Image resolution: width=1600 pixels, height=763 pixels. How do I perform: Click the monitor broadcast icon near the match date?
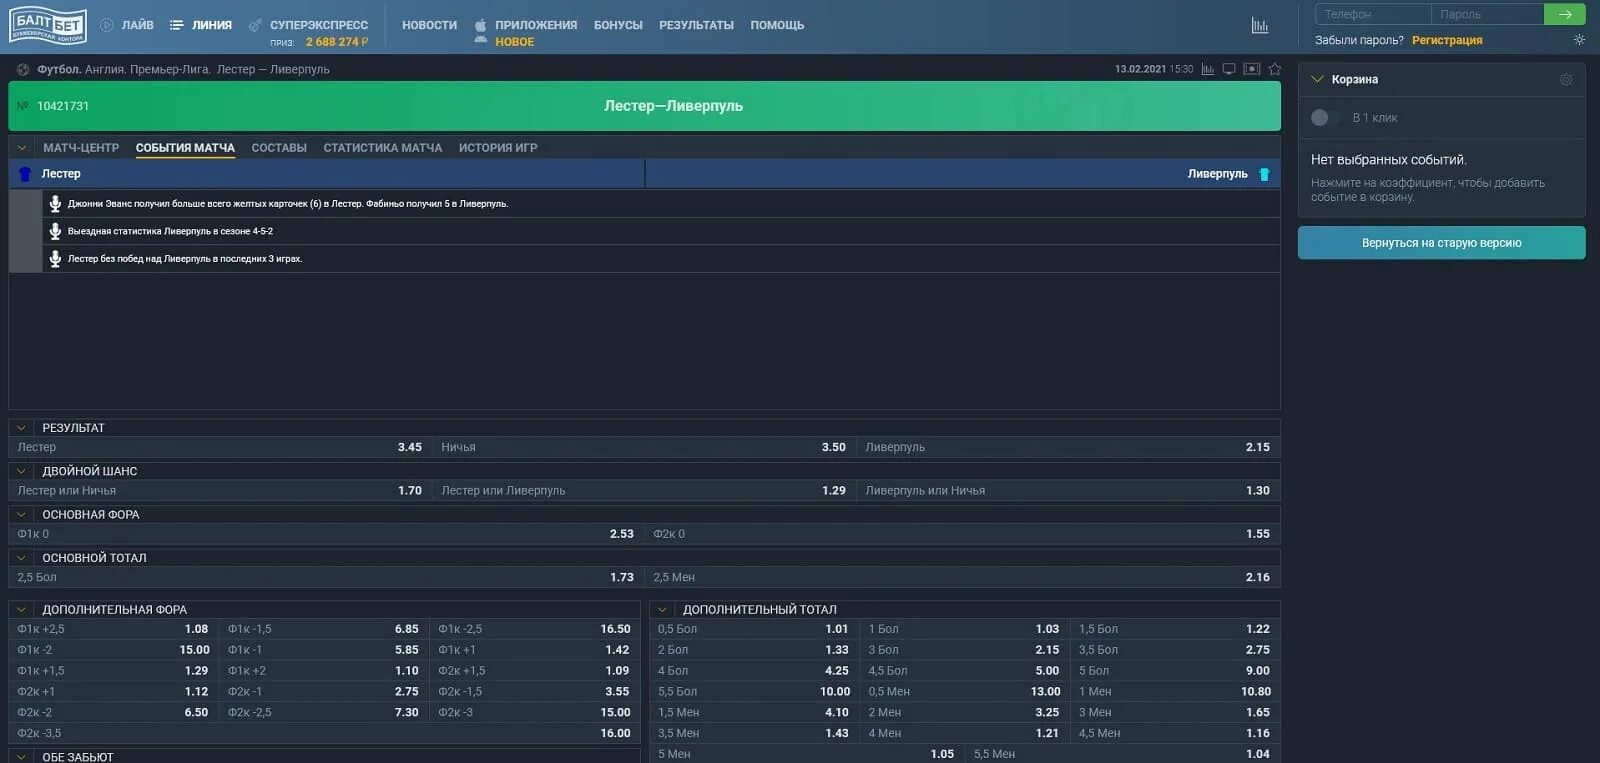coord(1229,69)
